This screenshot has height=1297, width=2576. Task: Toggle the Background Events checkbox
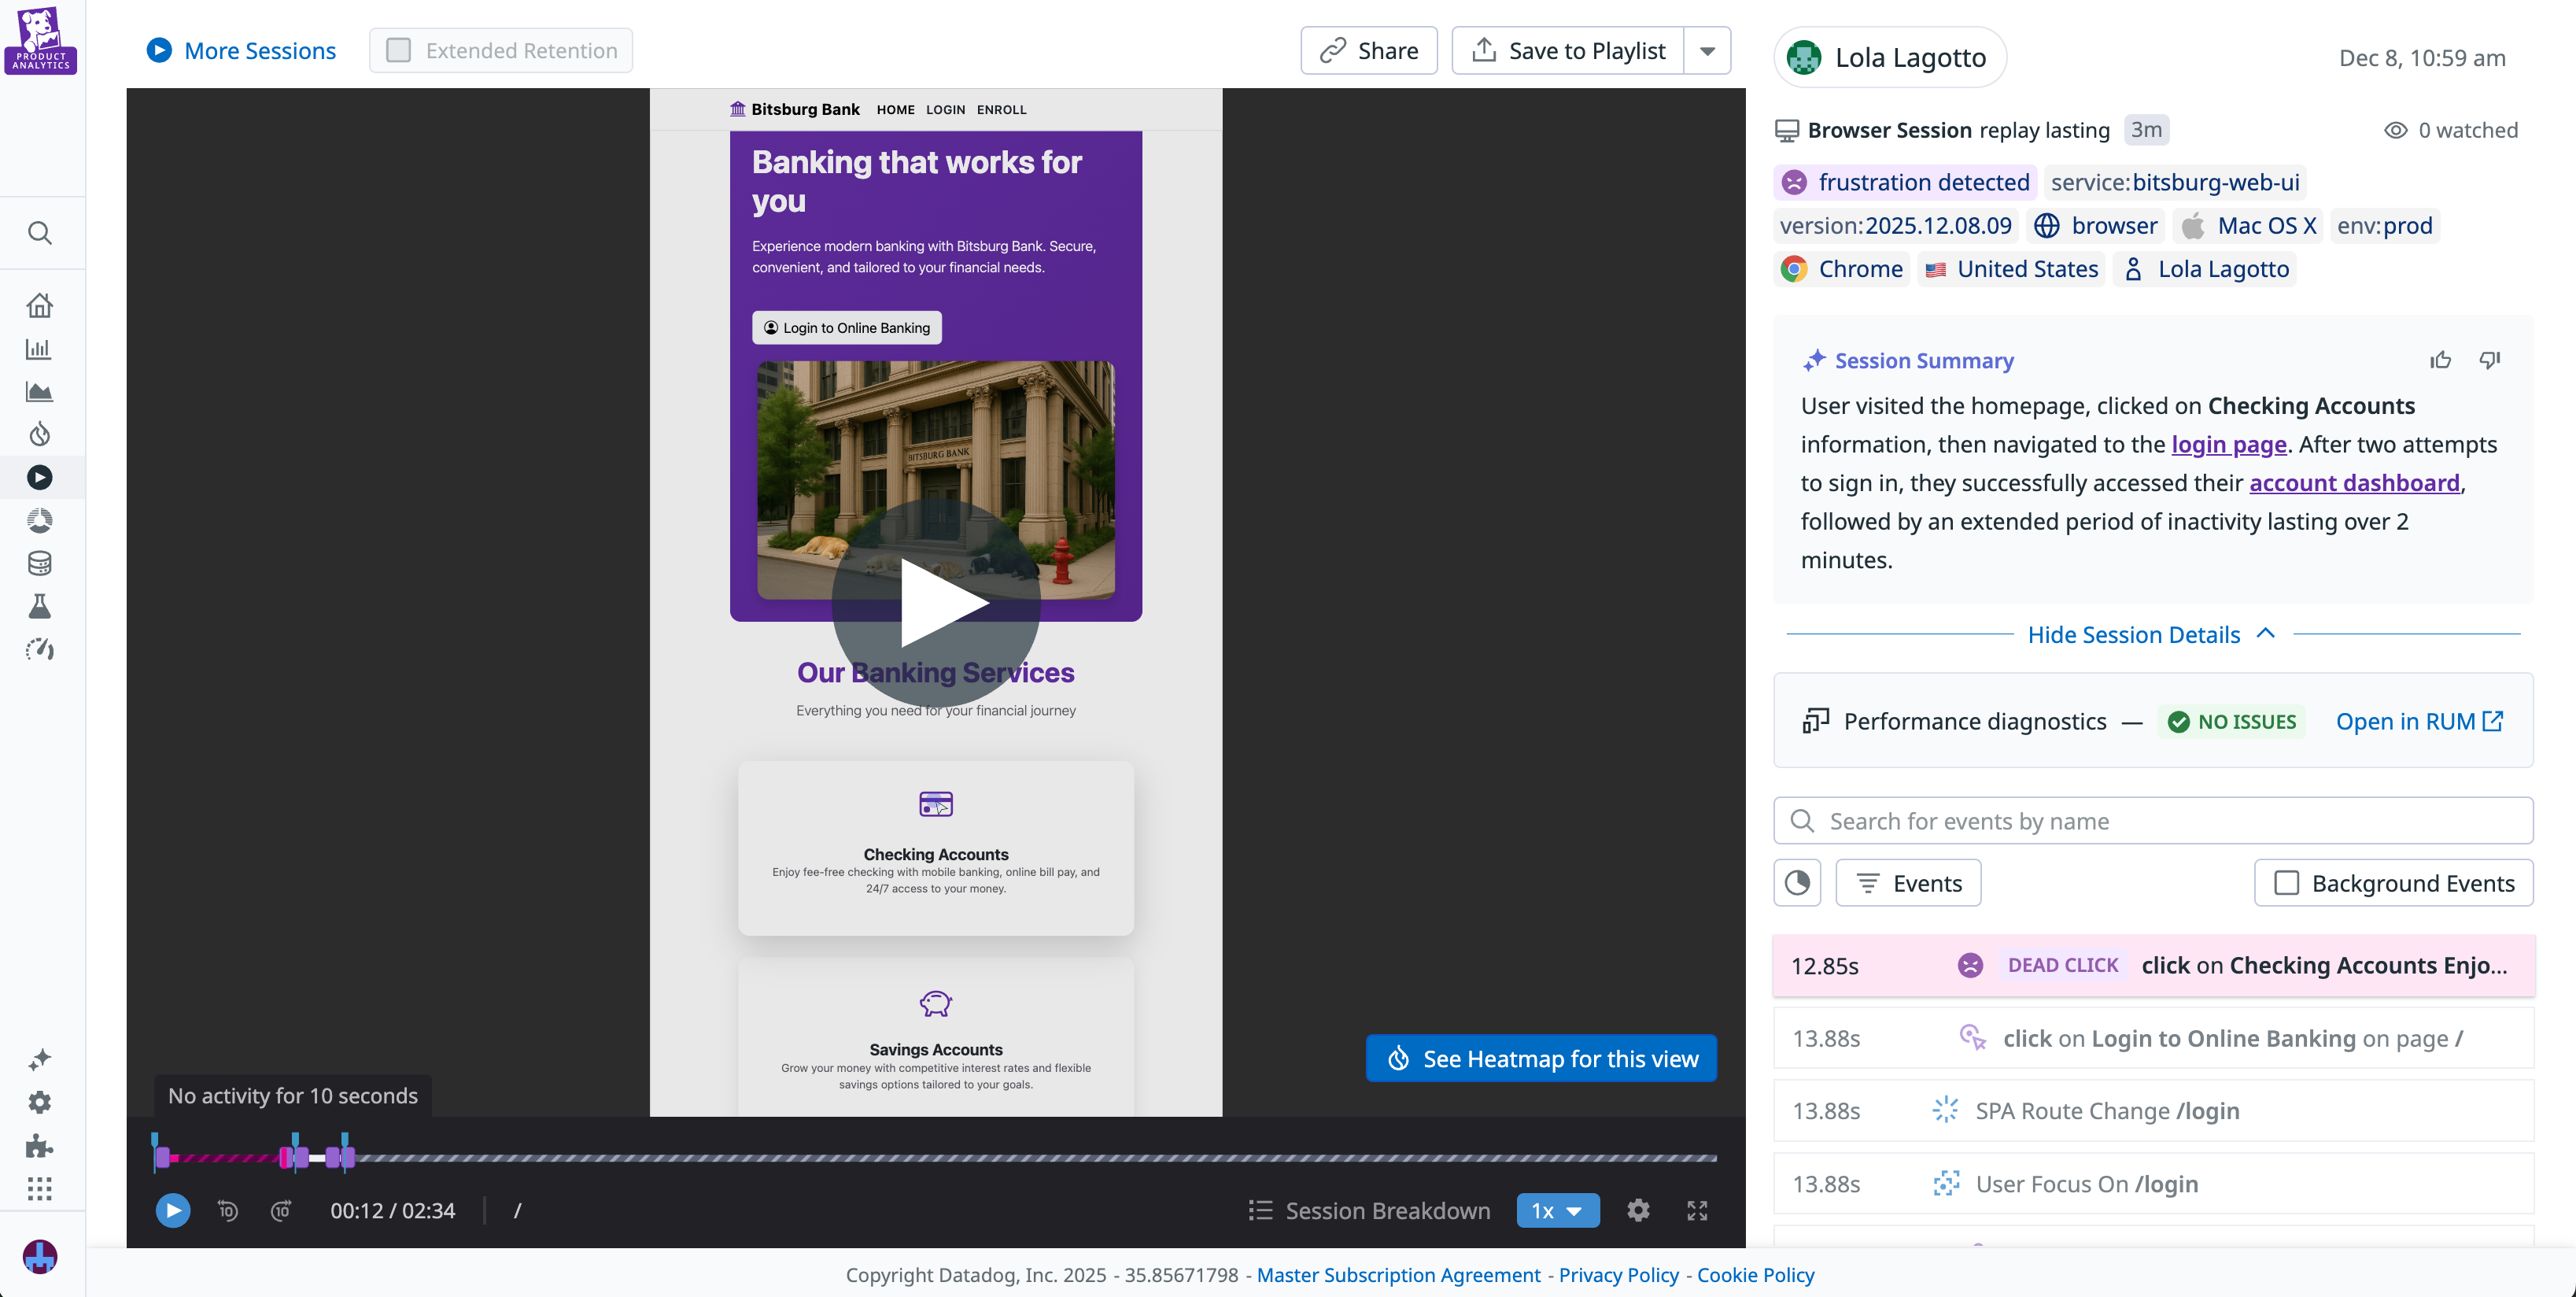[x=2287, y=883]
